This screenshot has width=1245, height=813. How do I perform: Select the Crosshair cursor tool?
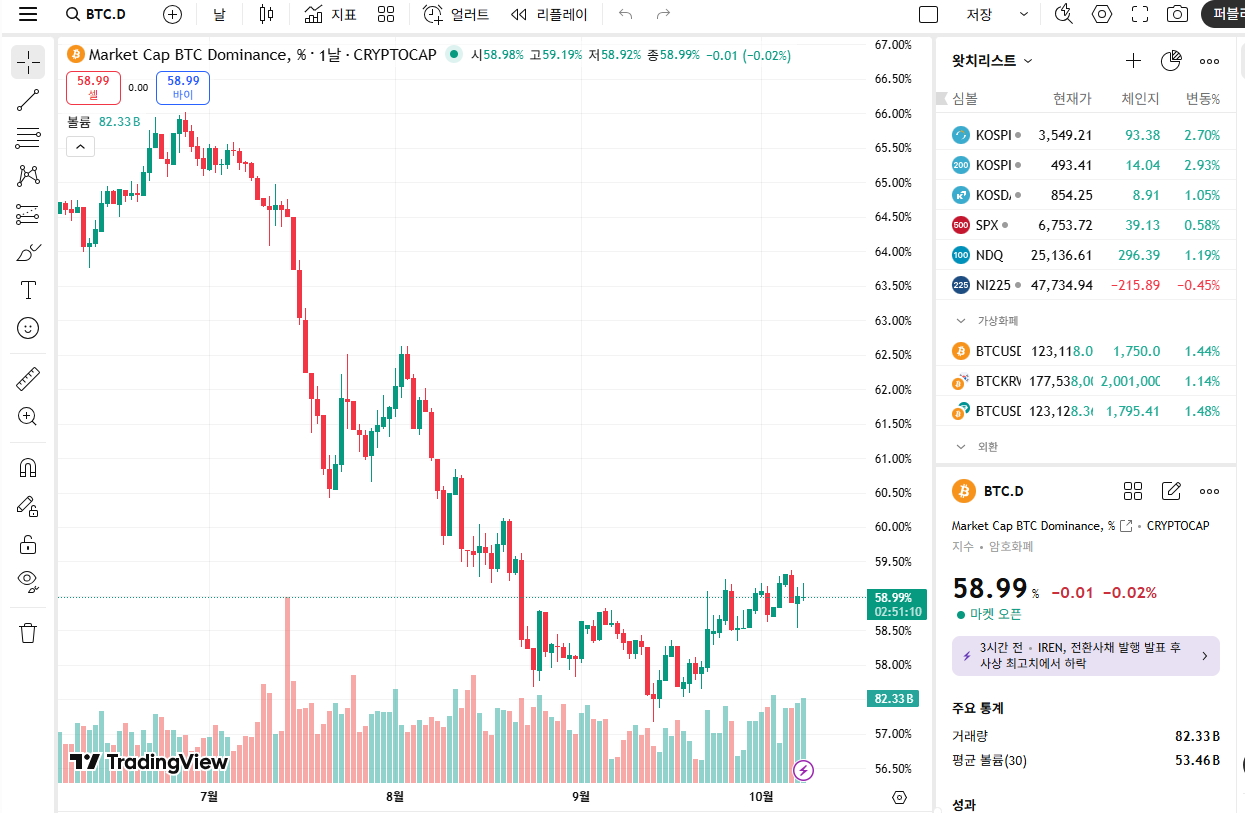28,61
